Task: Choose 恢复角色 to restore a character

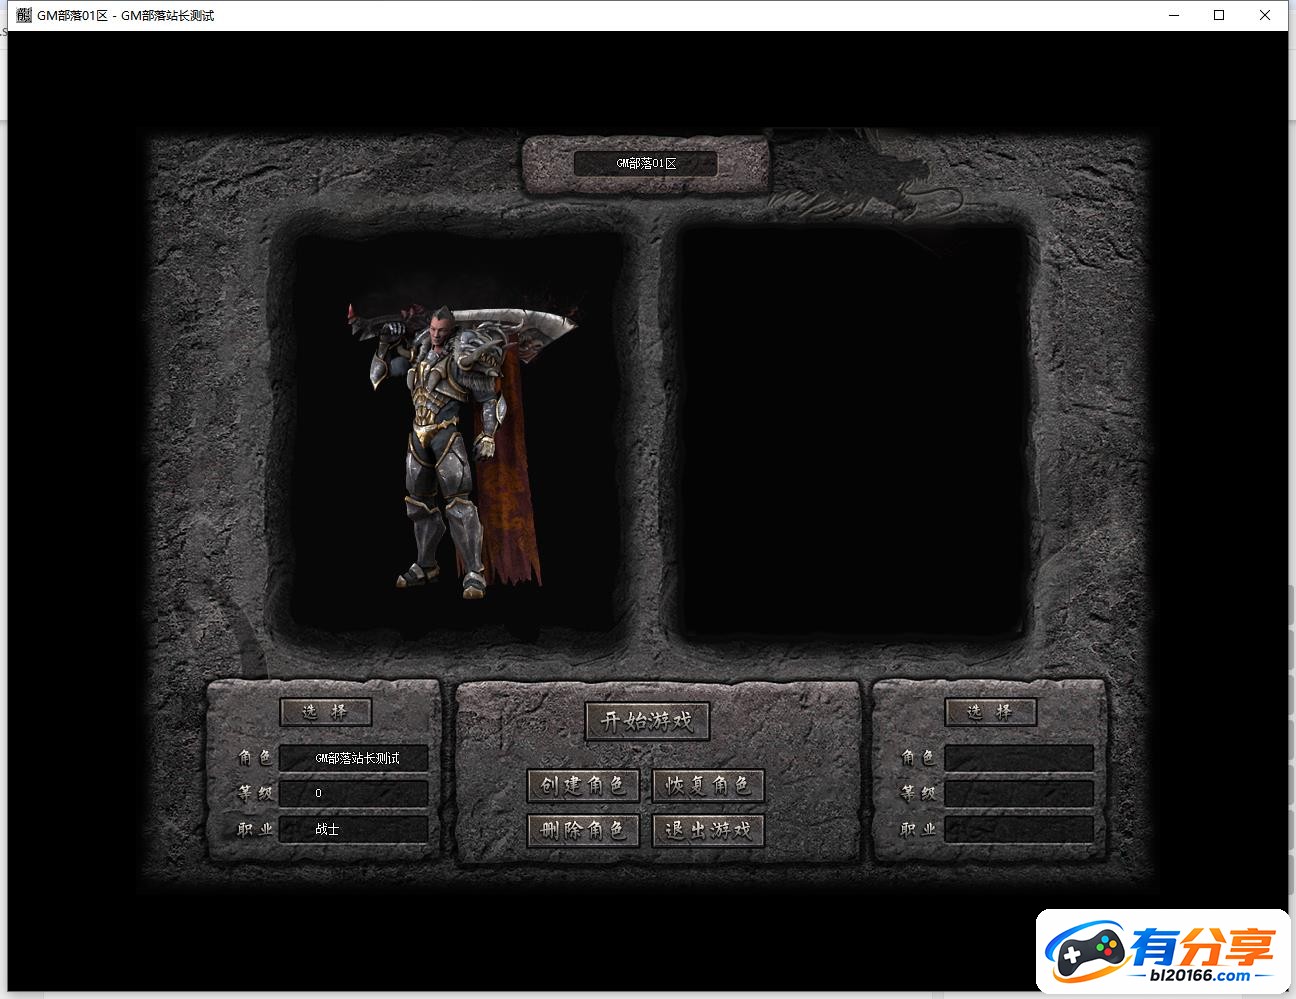Action: pos(708,786)
